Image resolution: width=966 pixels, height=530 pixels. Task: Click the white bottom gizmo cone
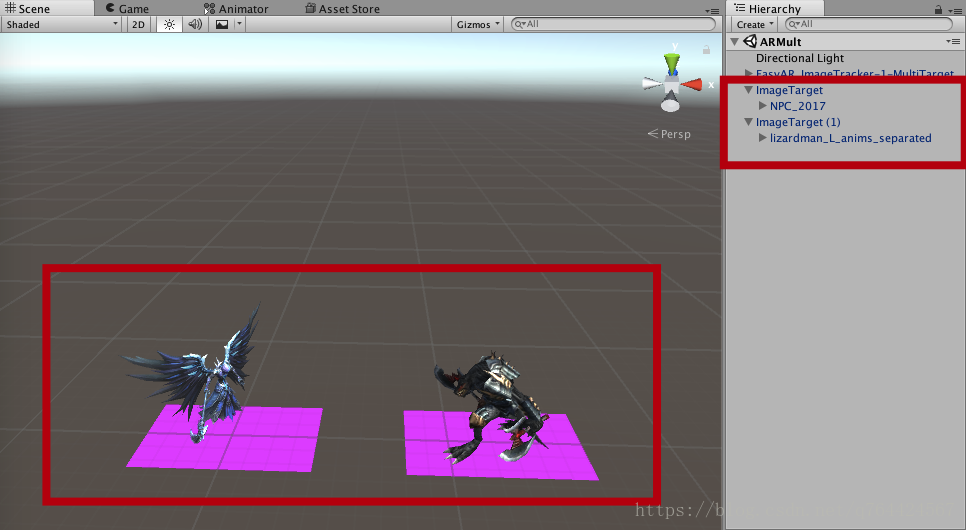(x=670, y=103)
